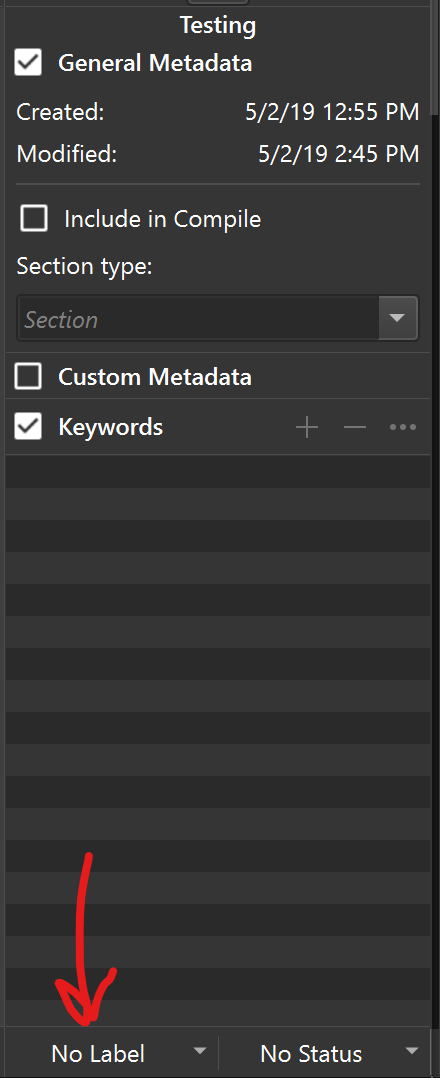Select the Keywords heading label
The height and width of the screenshot is (1078, 440).
(x=111, y=427)
